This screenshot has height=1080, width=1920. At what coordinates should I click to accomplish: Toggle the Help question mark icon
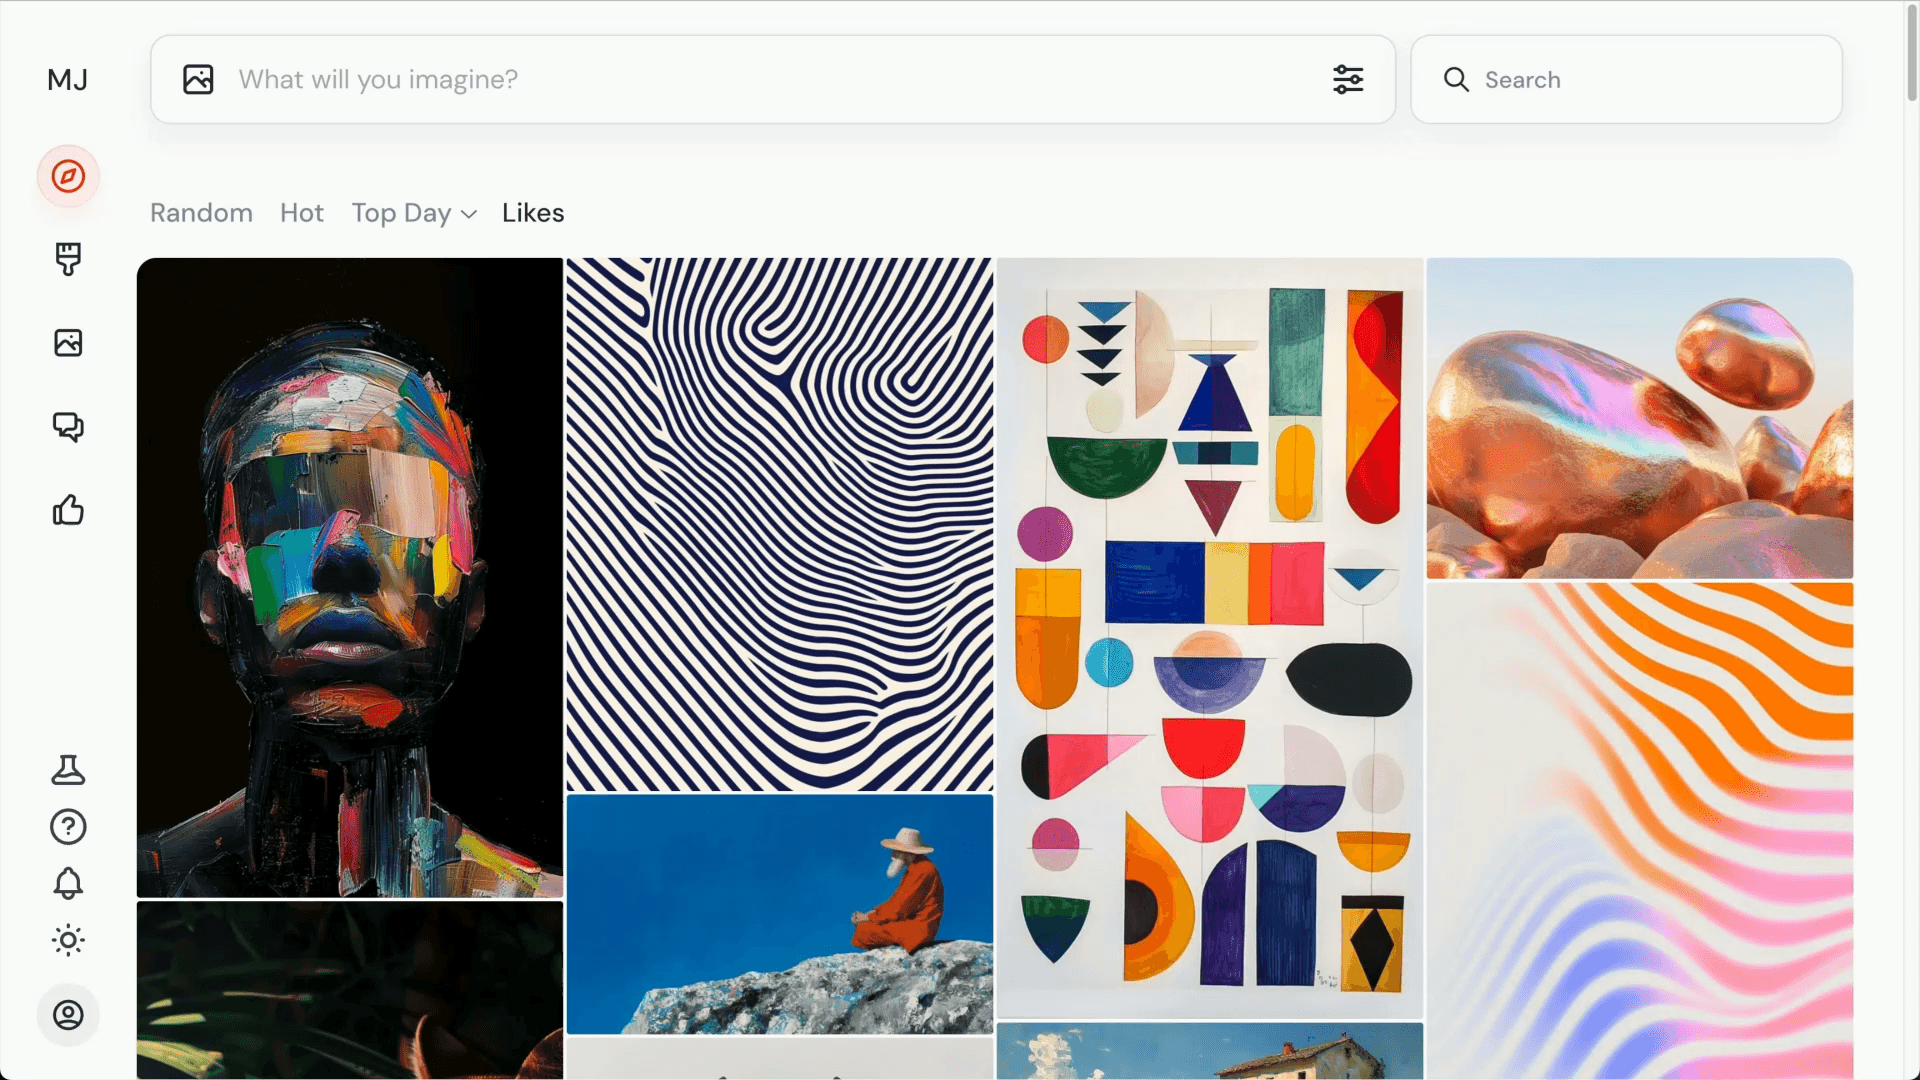click(x=69, y=827)
